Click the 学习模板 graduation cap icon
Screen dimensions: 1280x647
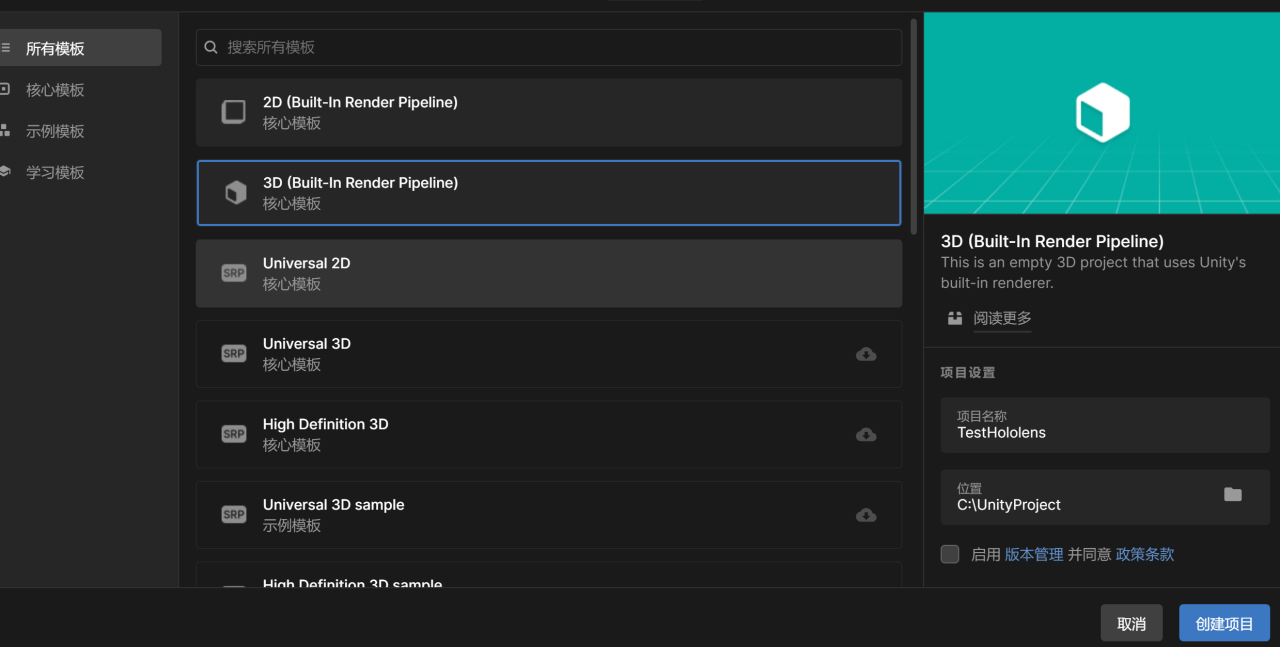(5, 172)
